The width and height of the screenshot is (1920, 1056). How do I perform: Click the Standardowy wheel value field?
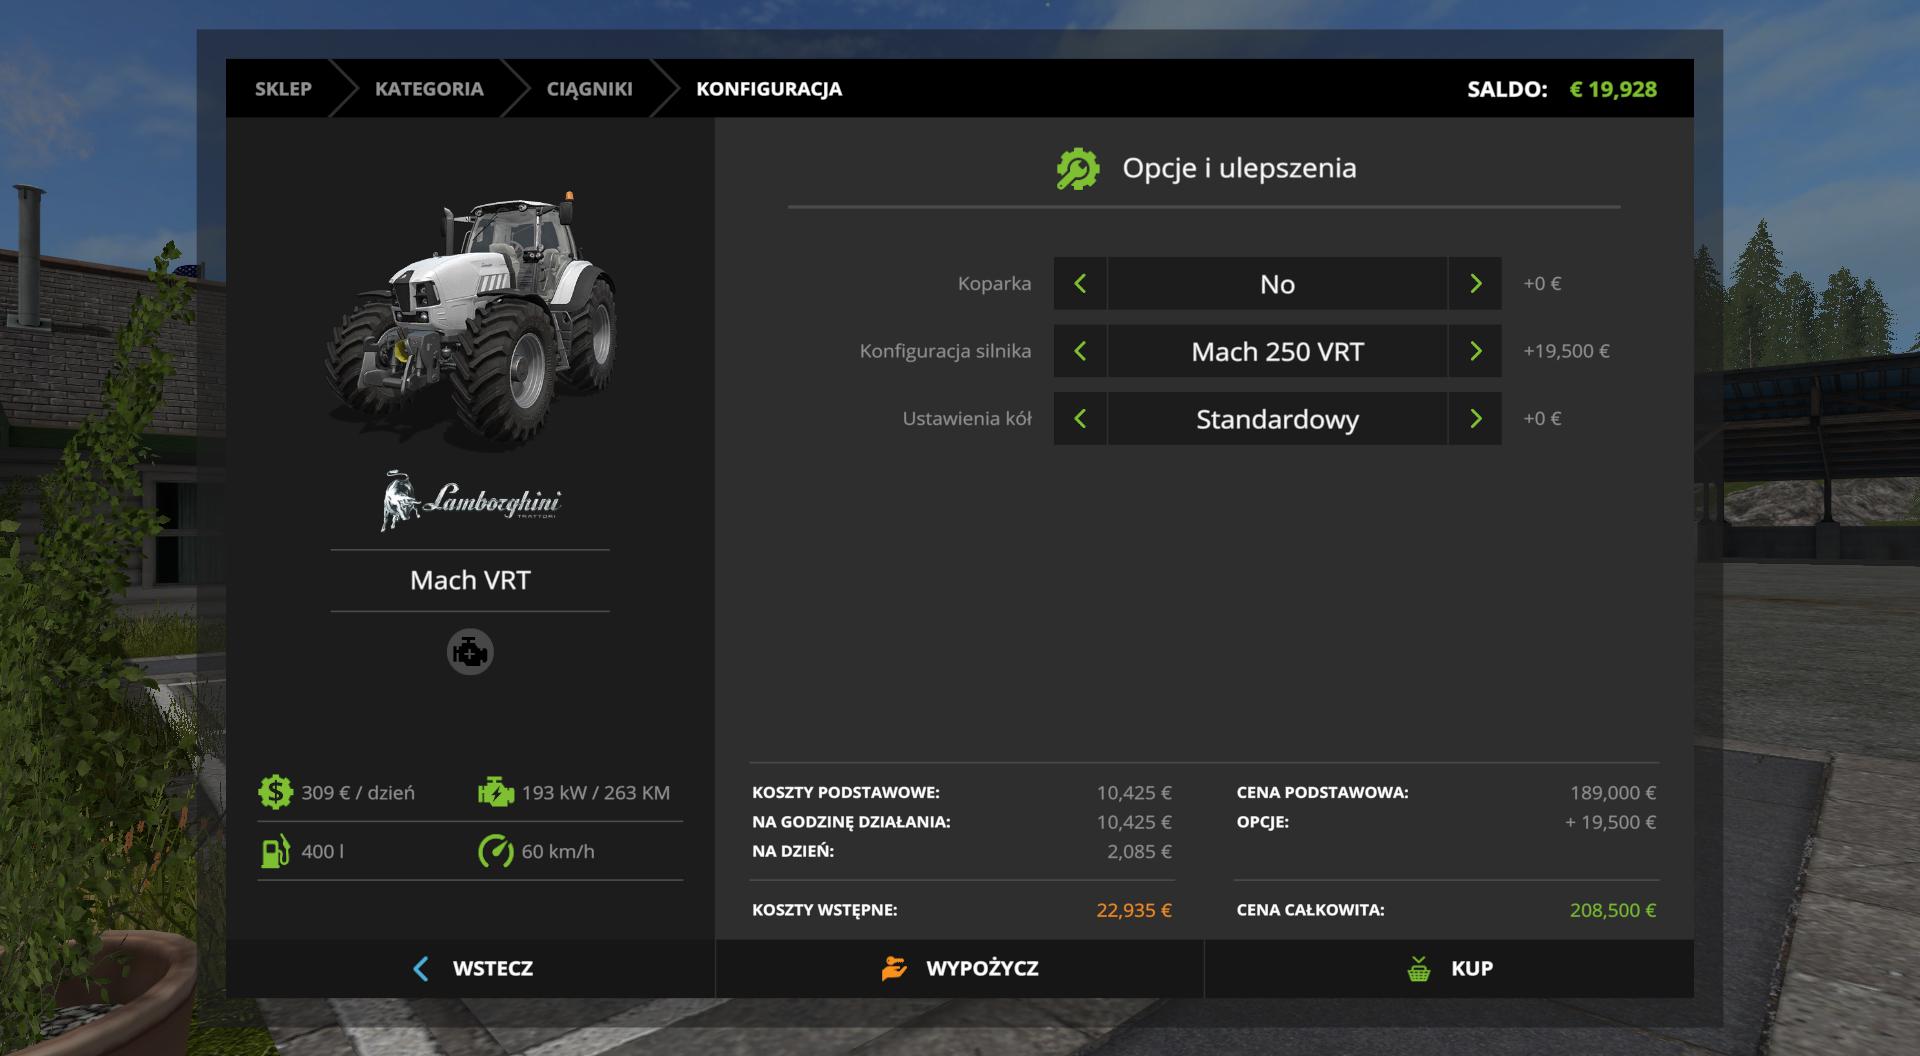[1277, 418]
